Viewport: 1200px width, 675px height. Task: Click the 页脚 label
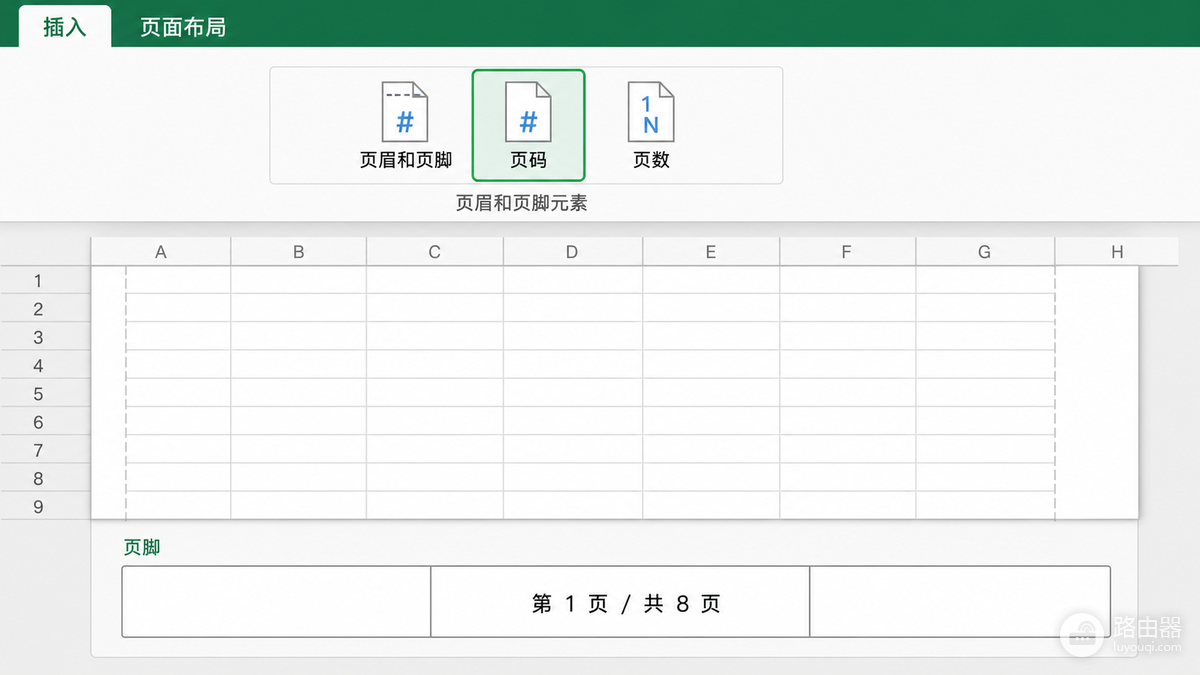click(142, 547)
